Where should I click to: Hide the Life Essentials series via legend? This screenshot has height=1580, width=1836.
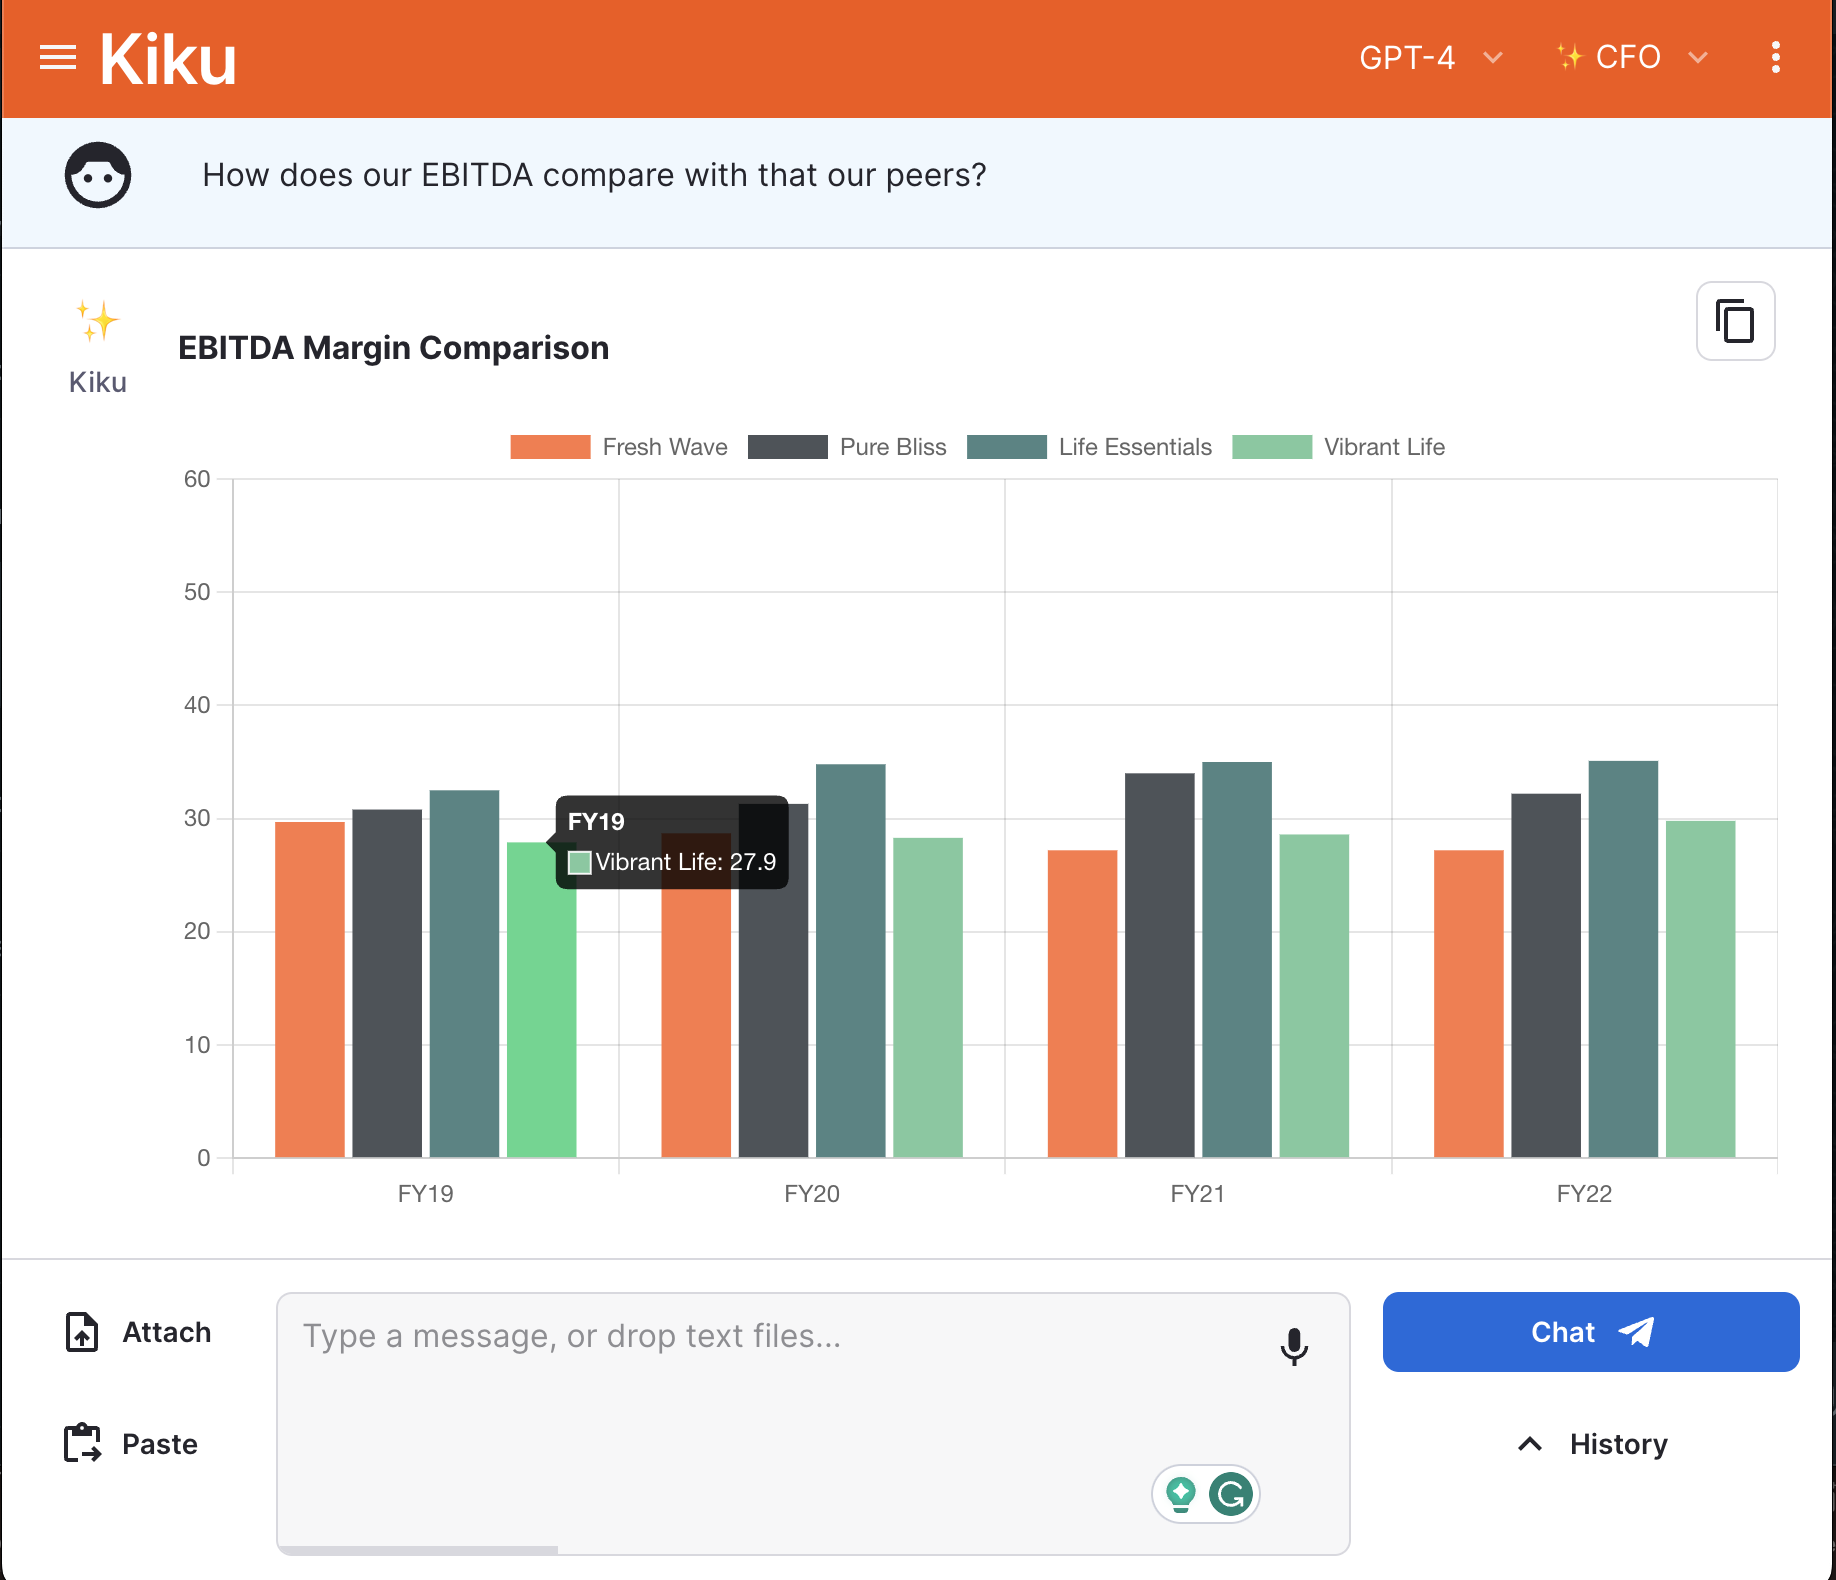(x=1088, y=447)
